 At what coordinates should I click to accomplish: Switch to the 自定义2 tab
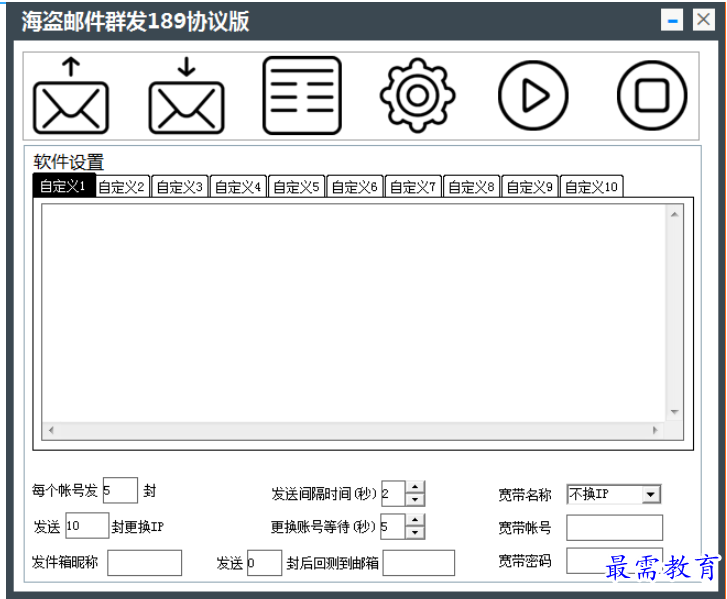pyautogui.click(x=122, y=186)
